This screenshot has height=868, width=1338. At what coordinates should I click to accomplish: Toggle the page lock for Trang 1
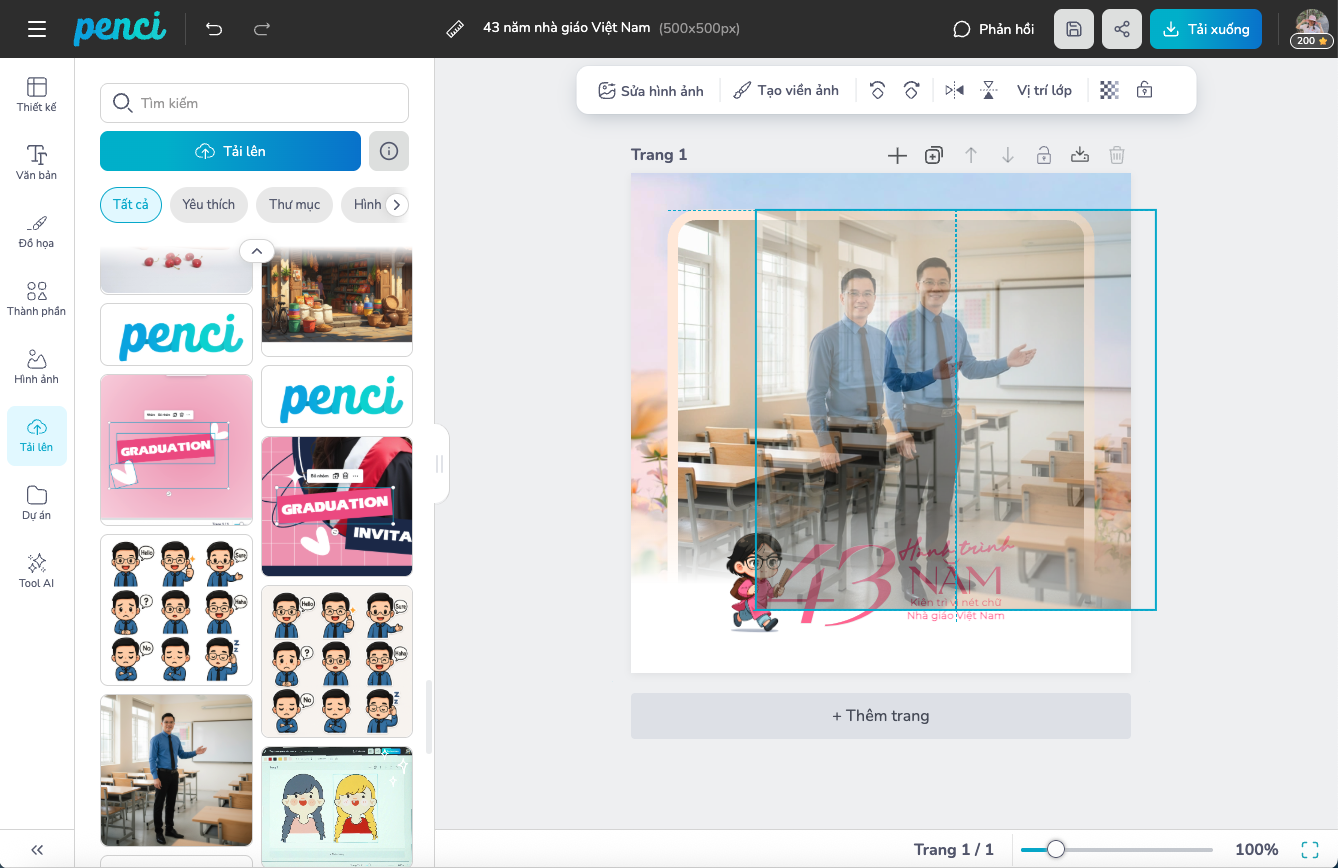[1043, 155]
